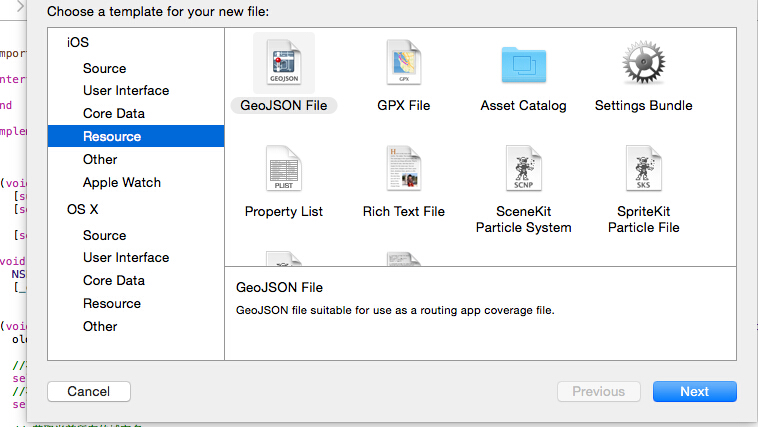758x427 pixels.
Task: Select the OS X section header
Action: point(83,209)
